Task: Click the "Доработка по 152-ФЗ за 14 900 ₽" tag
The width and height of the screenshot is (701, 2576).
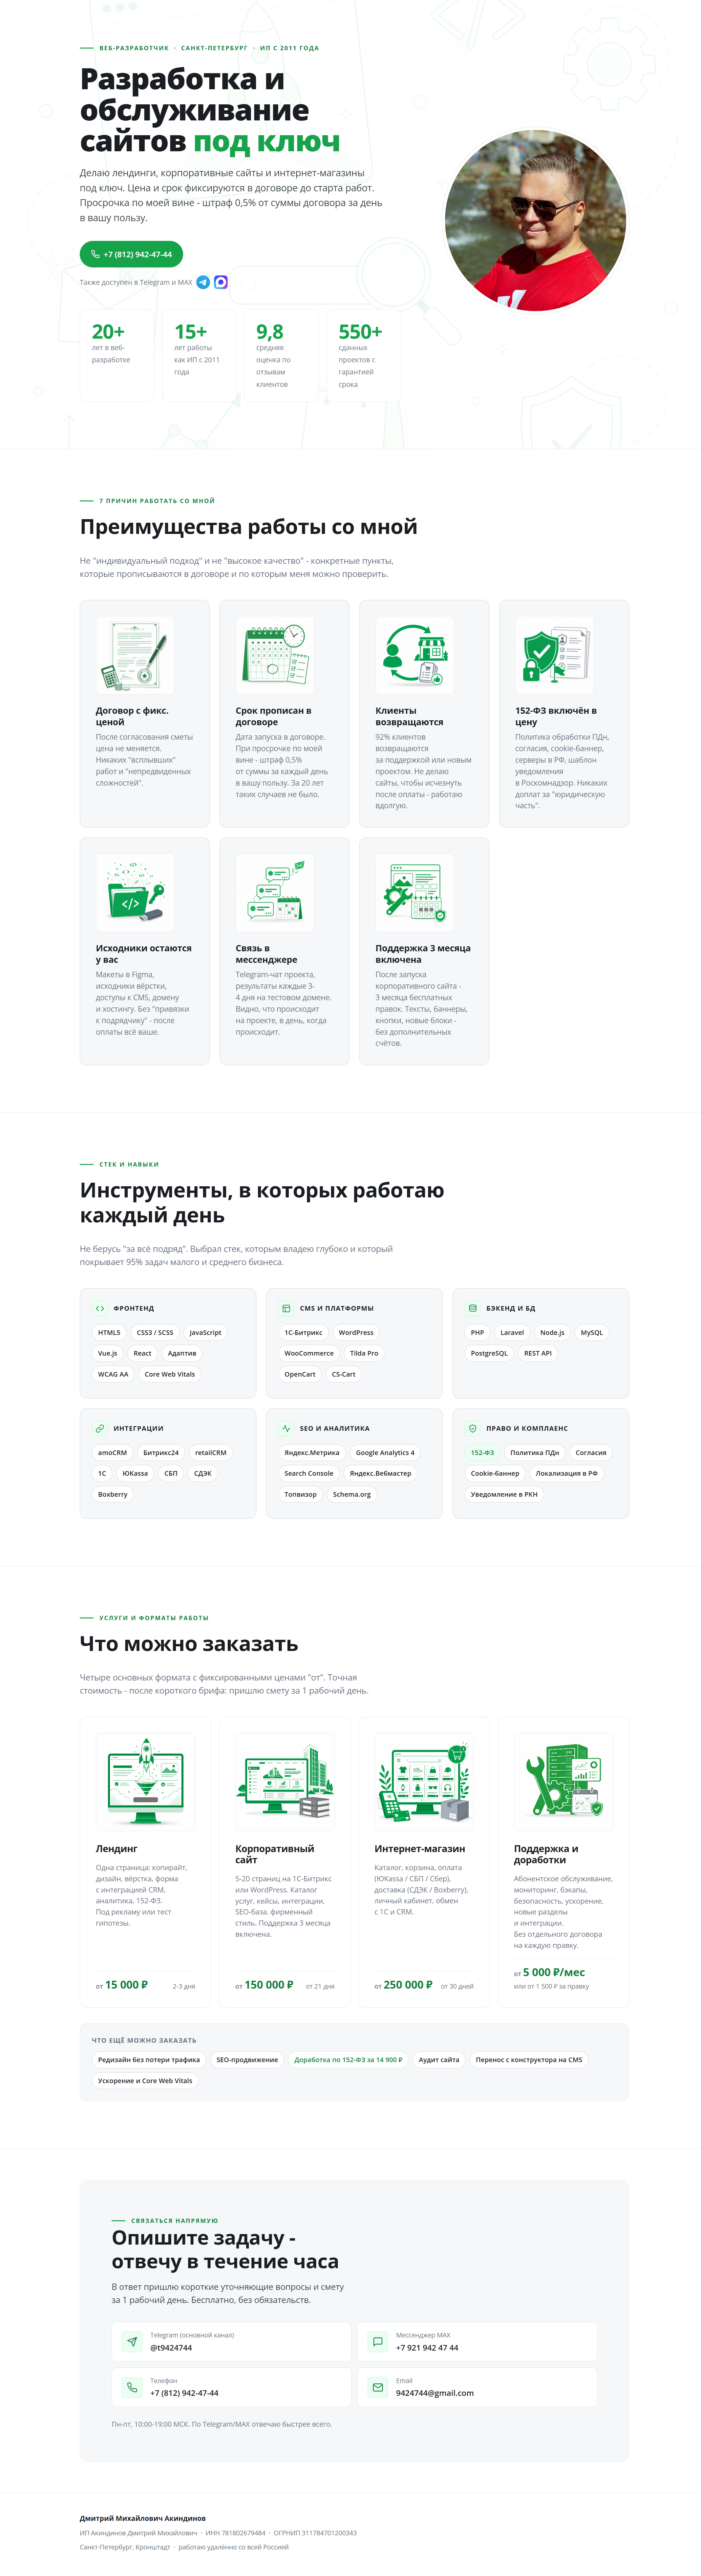Action: coord(348,2060)
